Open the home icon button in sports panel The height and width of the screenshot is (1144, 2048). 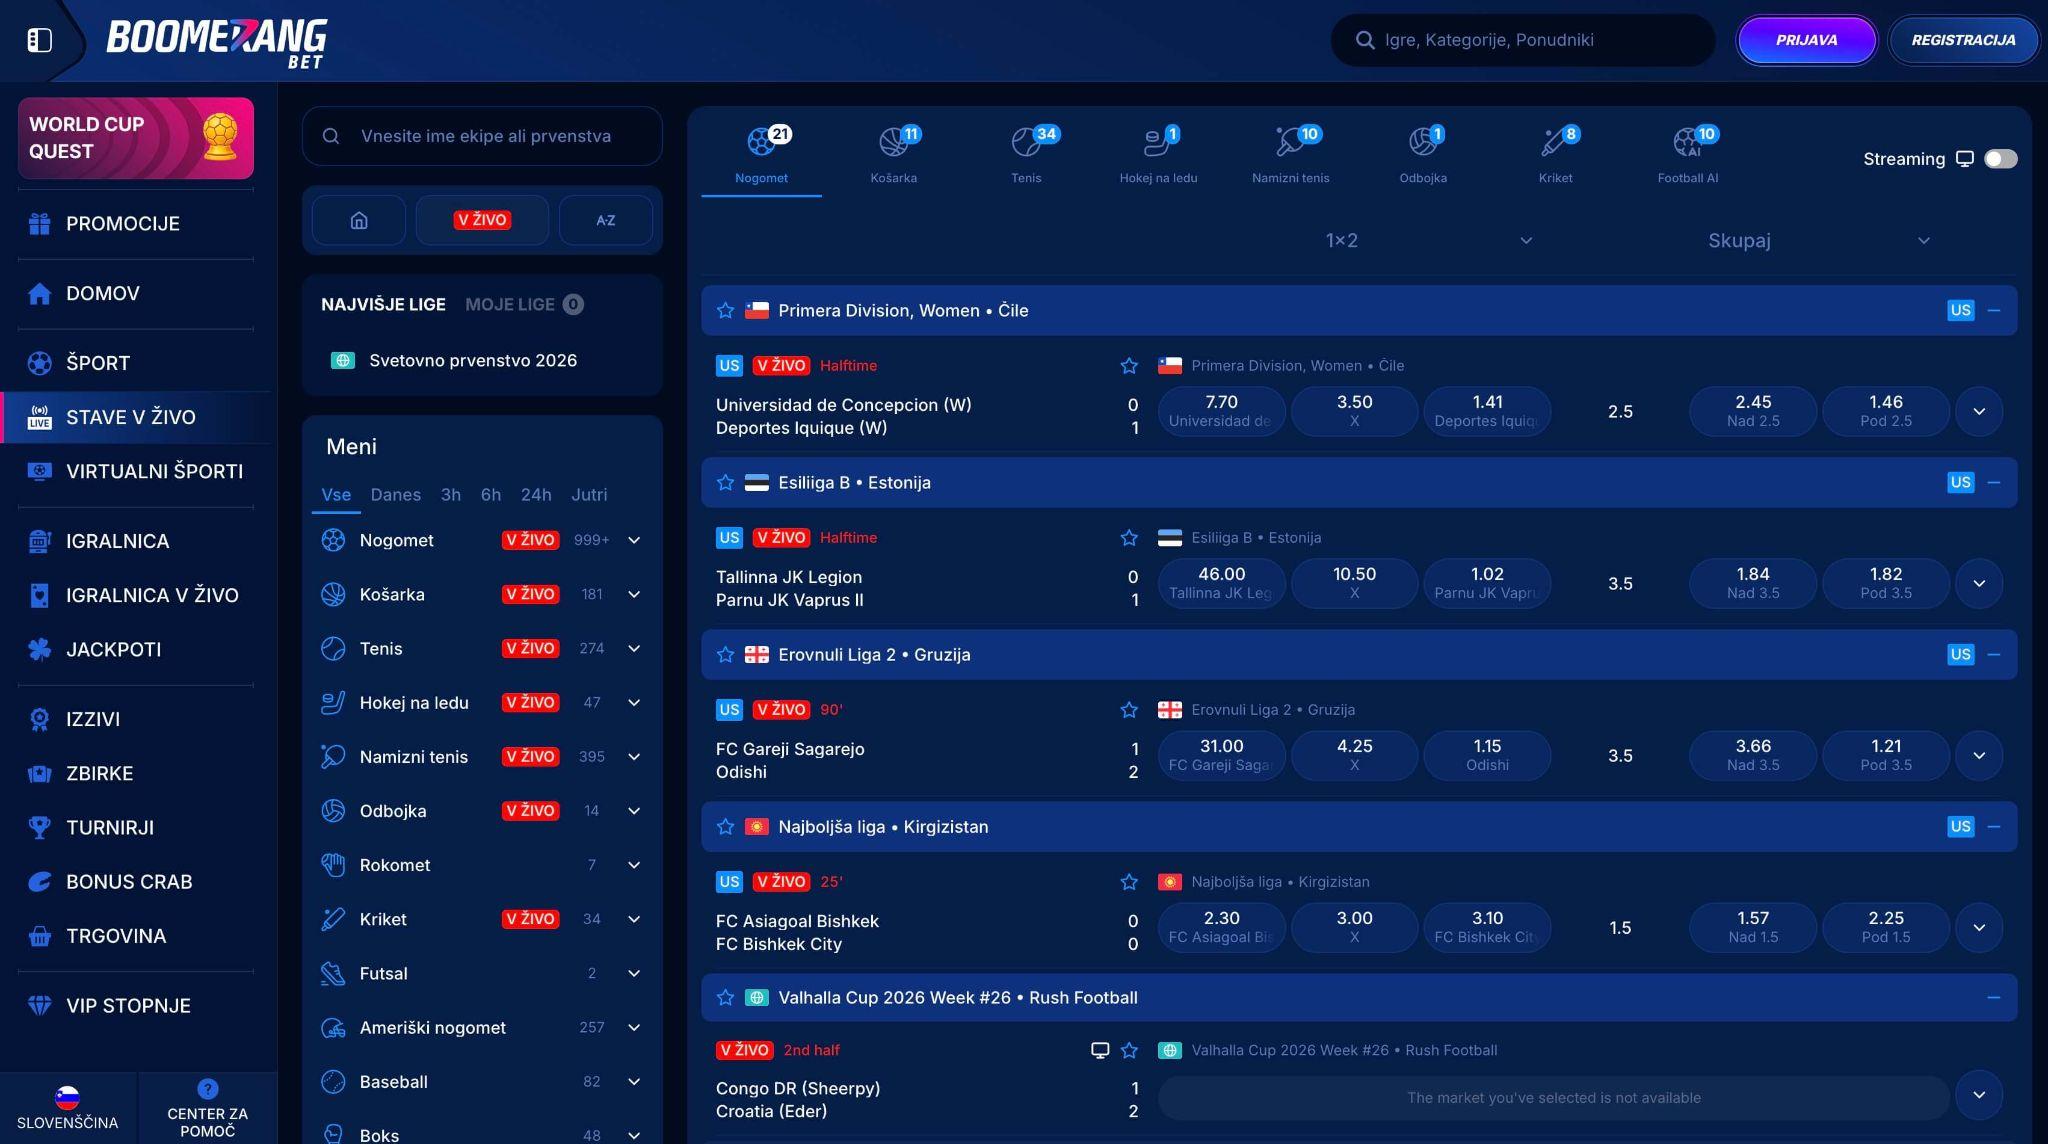coord(359,220)
